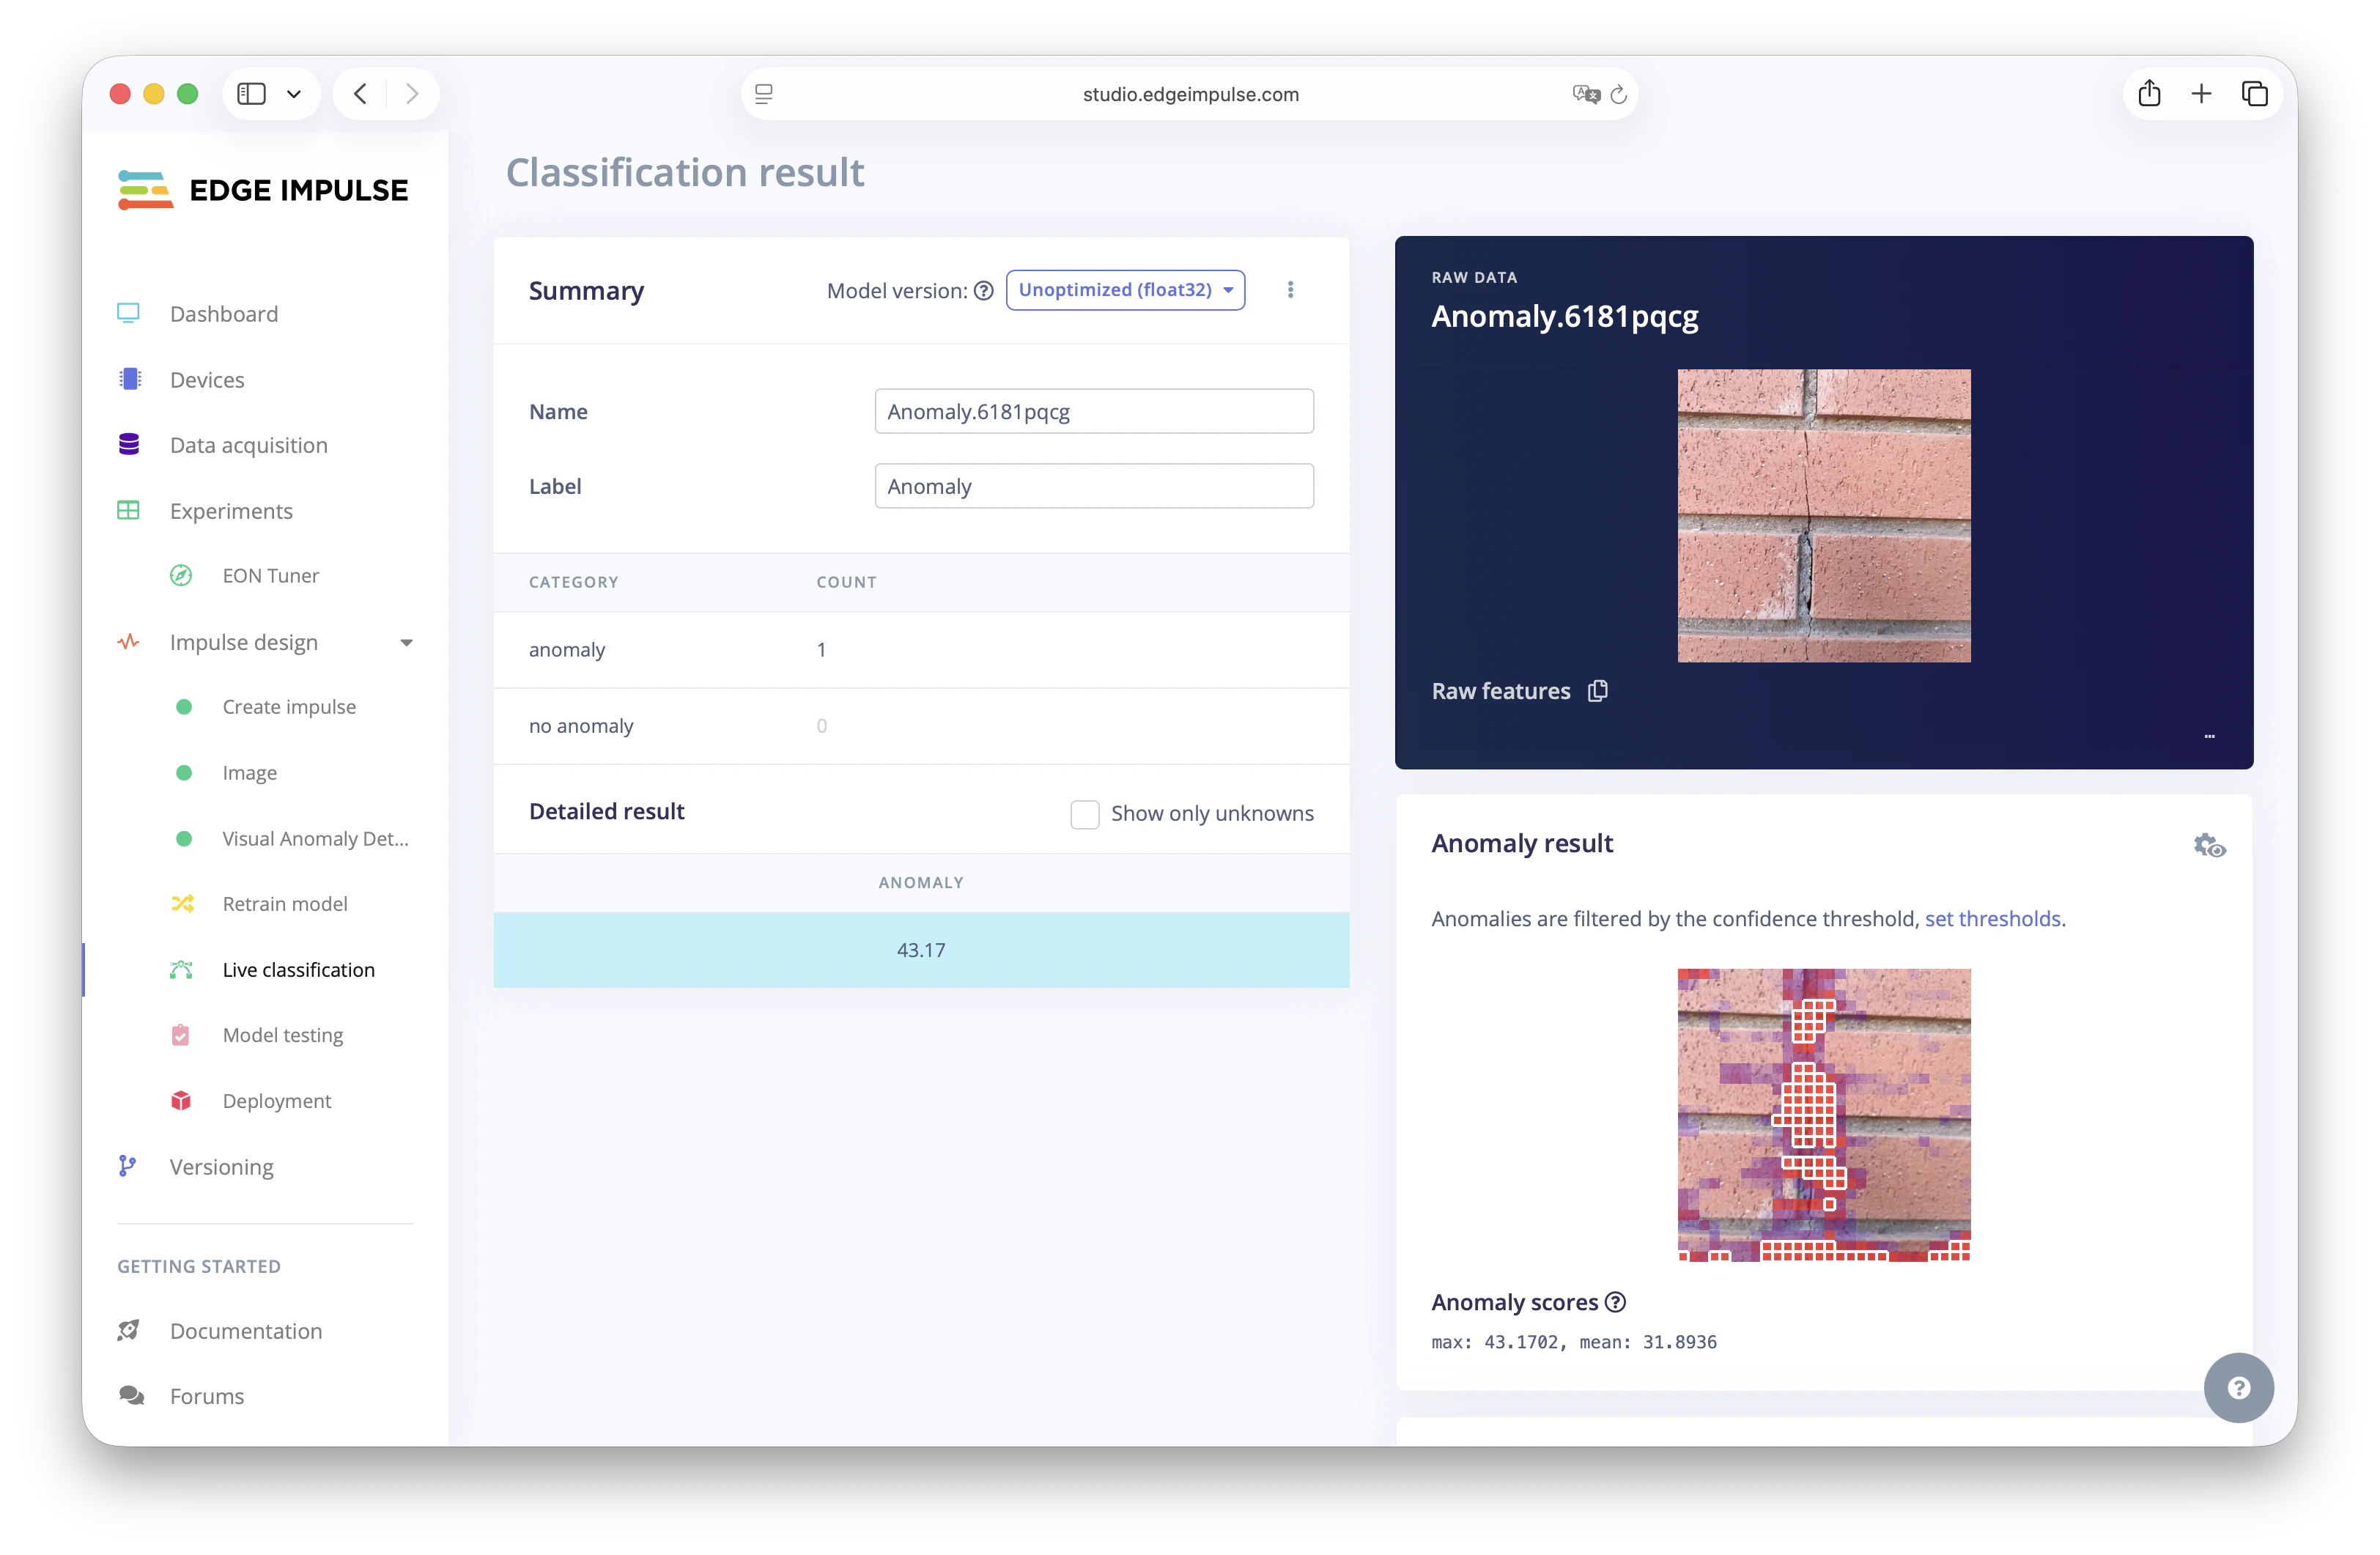Click the Safari share icon
The image size is (2380, 1555).
point(2149,94)
